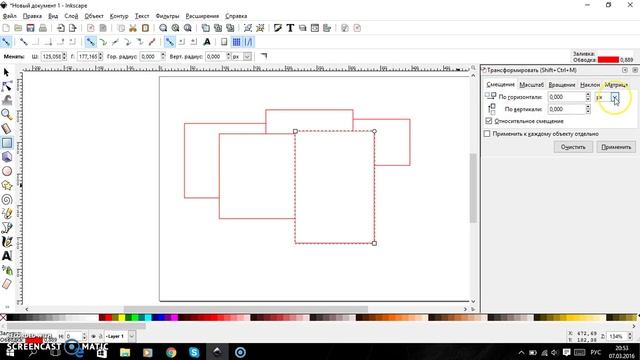This screenshot has width=640, height=360.
Task: Increase rectangle height spinner
Action: [x=100, y=55]
